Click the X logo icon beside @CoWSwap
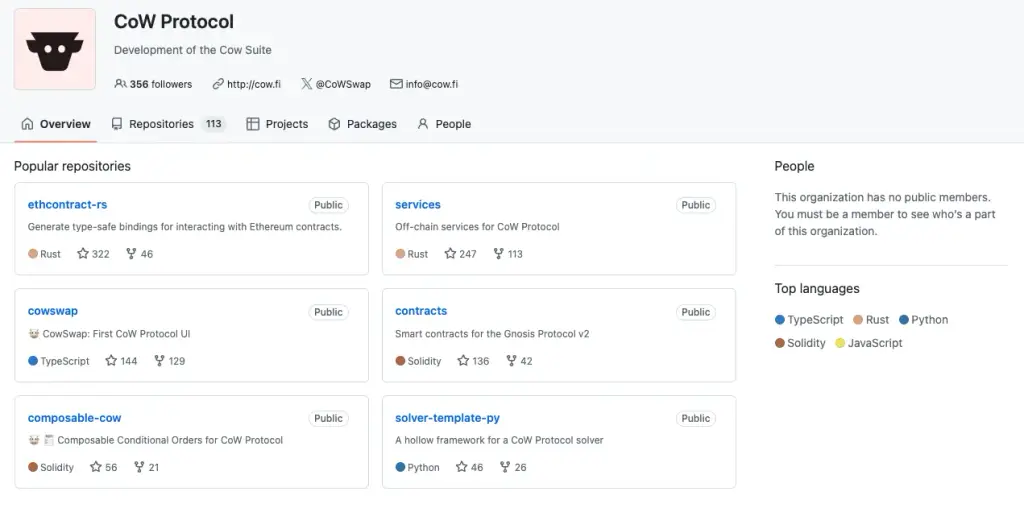Image resolution: width=1024 pixels, height=508 pixels. click(x=306, y=84)
